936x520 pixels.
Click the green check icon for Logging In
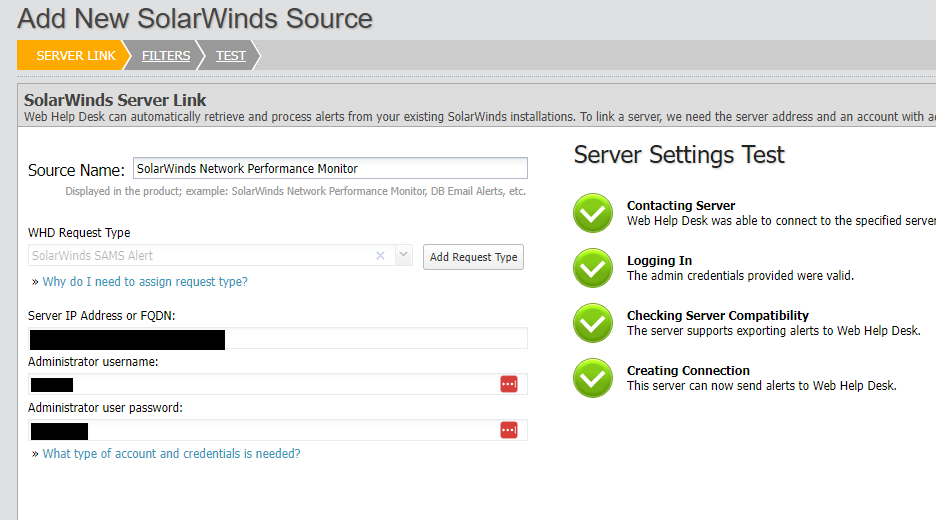(x=593, y=268)
